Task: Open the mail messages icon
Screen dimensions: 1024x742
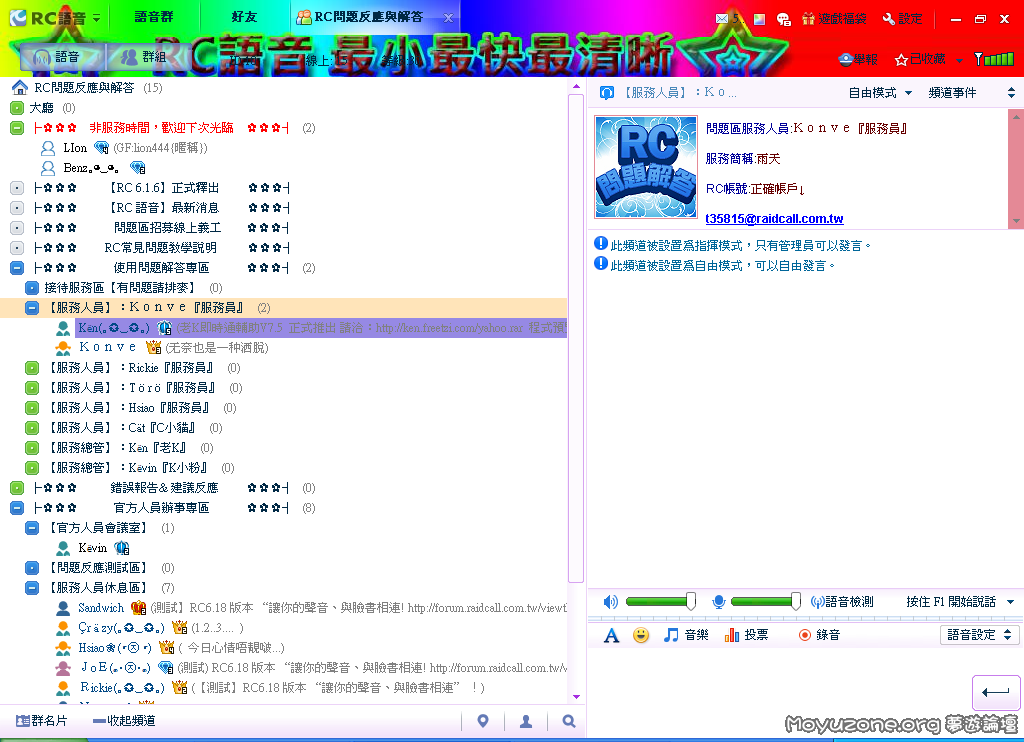Action: [722, 19]
